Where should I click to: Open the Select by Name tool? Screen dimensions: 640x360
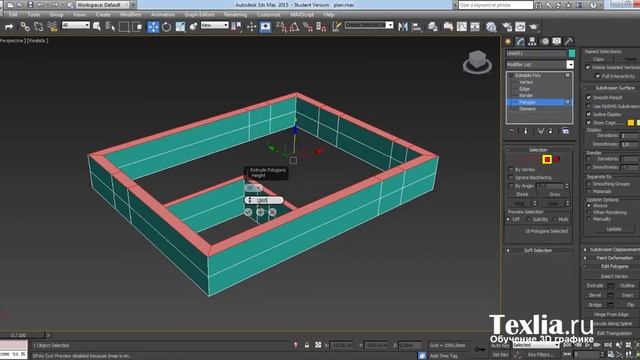click(110, 27)
